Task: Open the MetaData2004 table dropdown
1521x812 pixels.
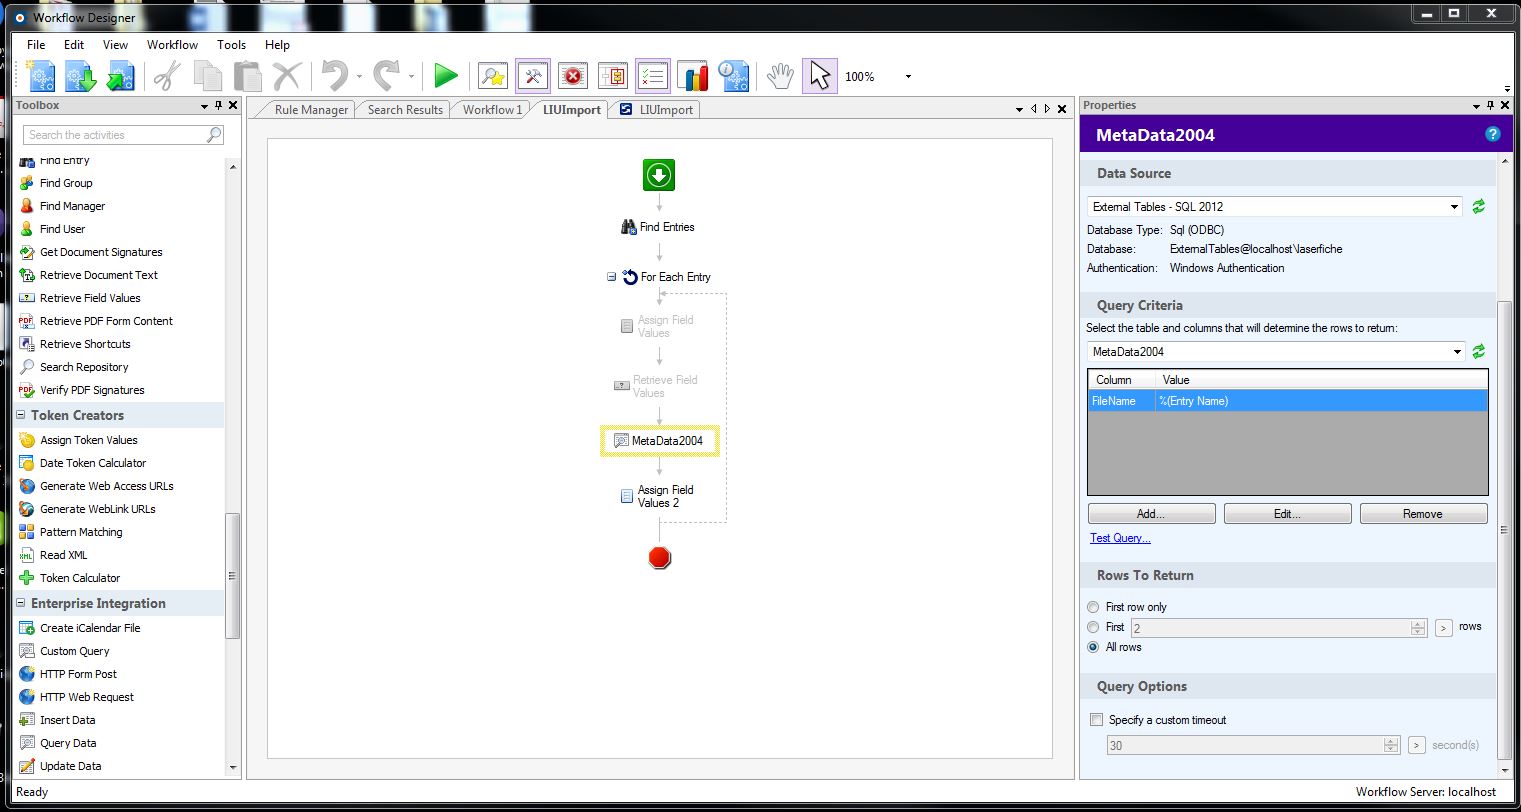Action: pos(1454,352)
